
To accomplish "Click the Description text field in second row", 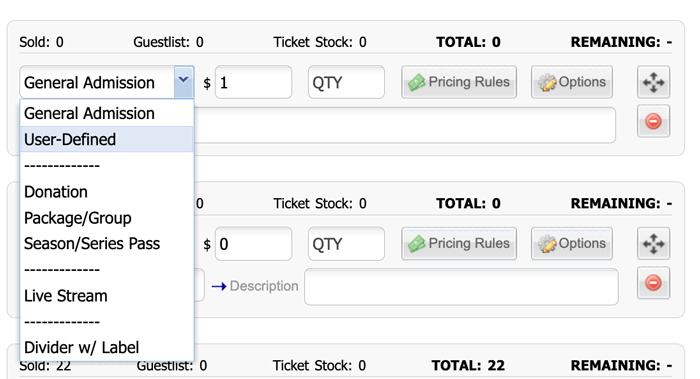I will point(461,287).
